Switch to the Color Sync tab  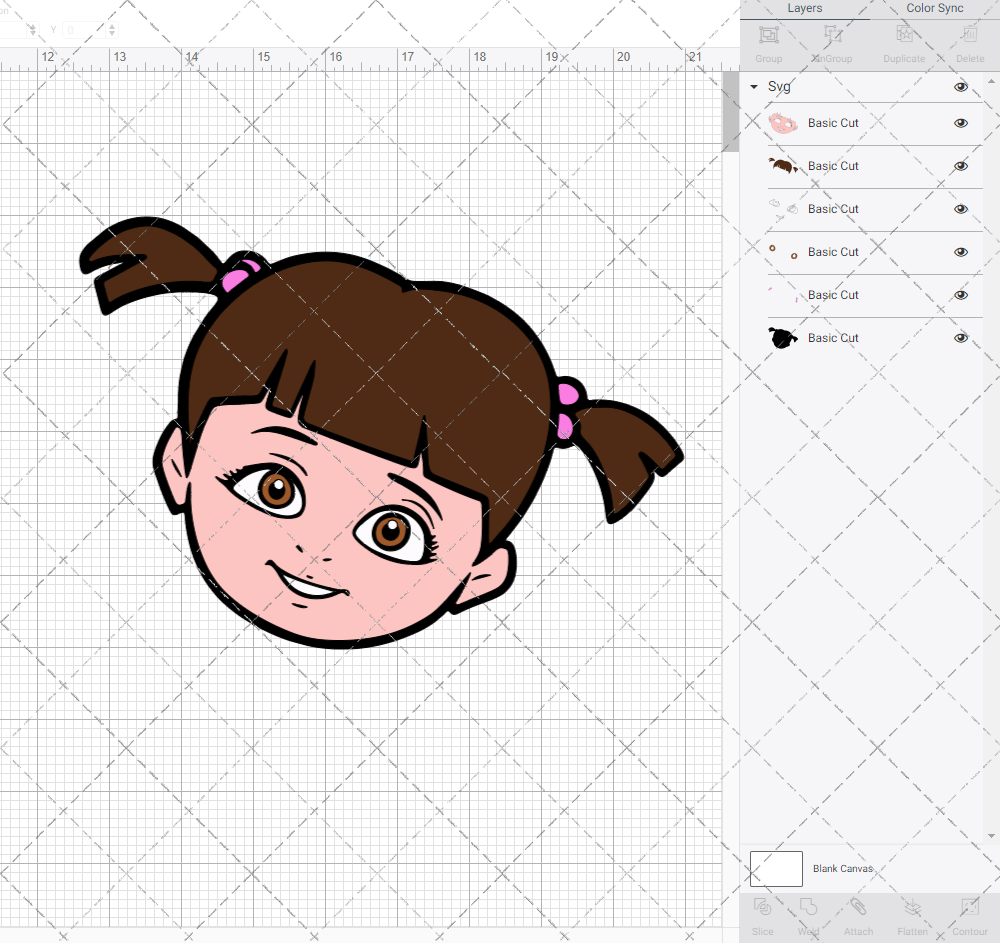(934, 9)
